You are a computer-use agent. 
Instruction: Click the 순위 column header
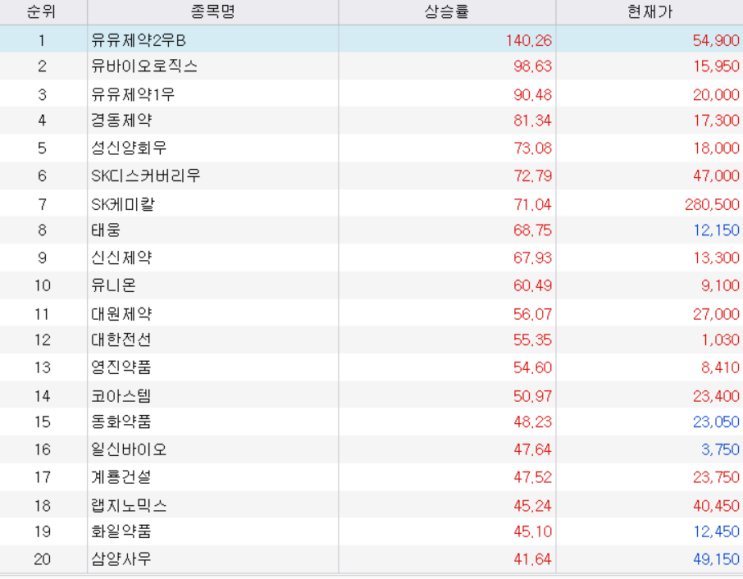[x=42, y=11]
